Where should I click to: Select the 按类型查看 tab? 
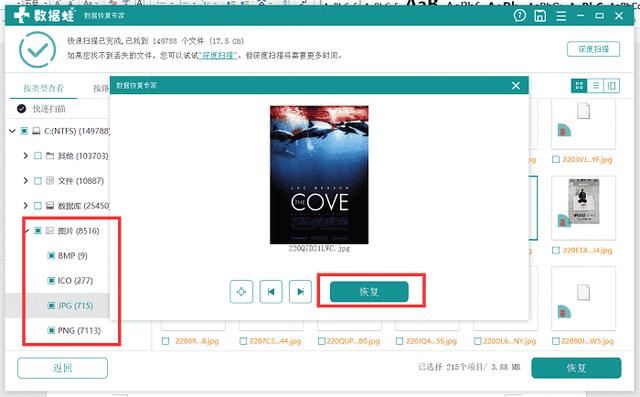click(44, 88)
